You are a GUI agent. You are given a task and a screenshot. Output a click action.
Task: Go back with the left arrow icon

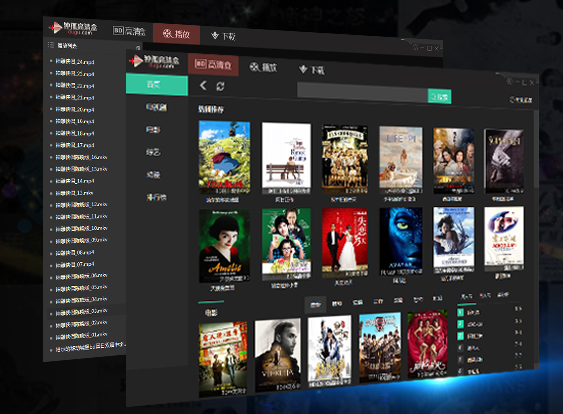(x=203, y=85)
